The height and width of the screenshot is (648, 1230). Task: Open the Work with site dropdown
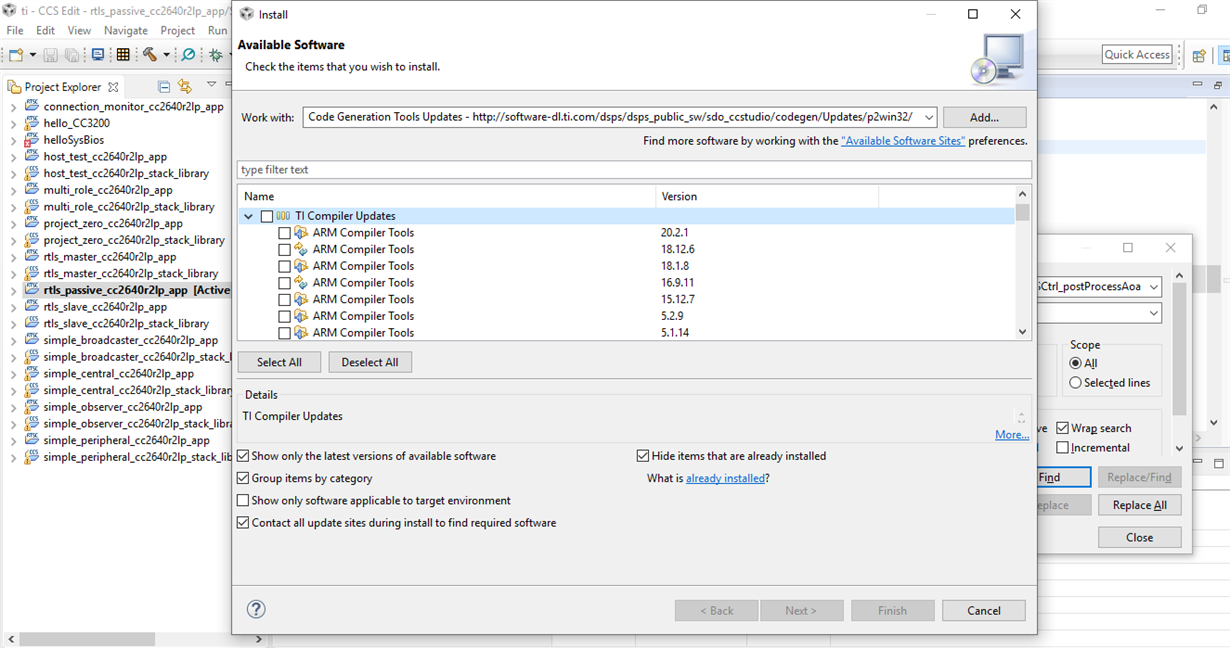click(x=929, y=117)
